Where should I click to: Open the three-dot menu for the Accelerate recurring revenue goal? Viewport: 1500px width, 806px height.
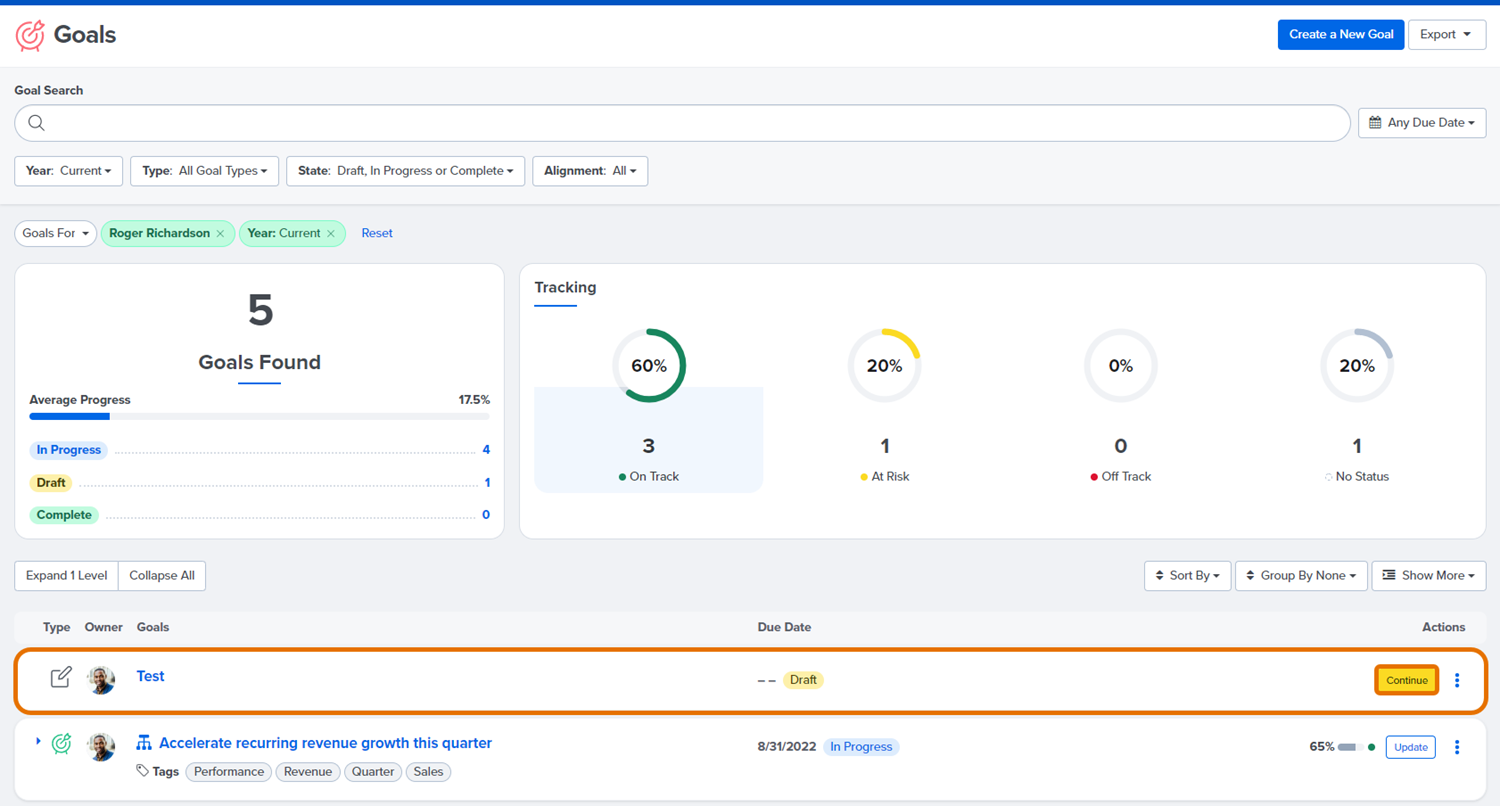1457,747
